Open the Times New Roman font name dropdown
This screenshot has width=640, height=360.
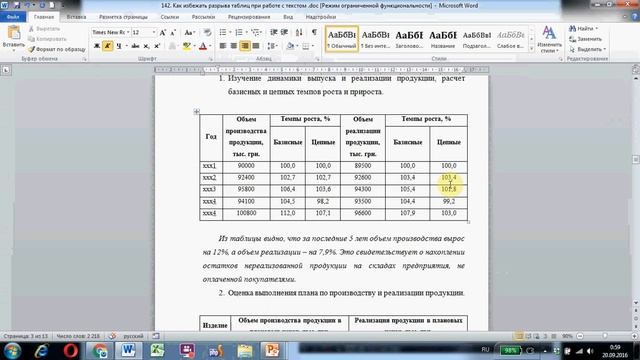[128, 32]
